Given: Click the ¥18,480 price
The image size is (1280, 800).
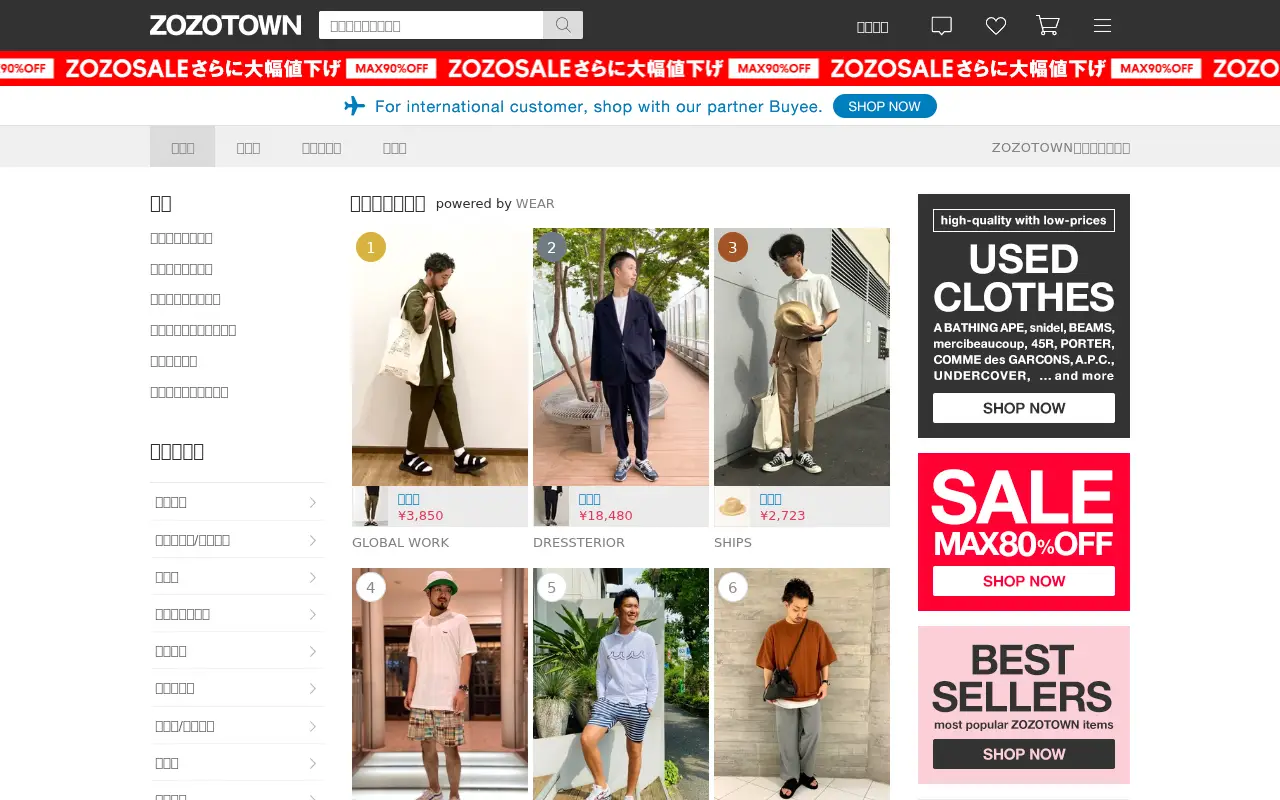Looking at the screenshot, I should 605,516.
